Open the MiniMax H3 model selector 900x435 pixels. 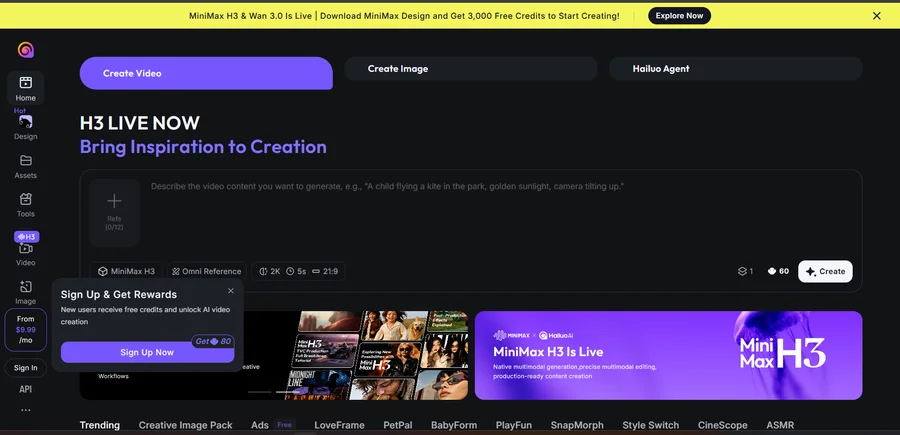[126, 271]
